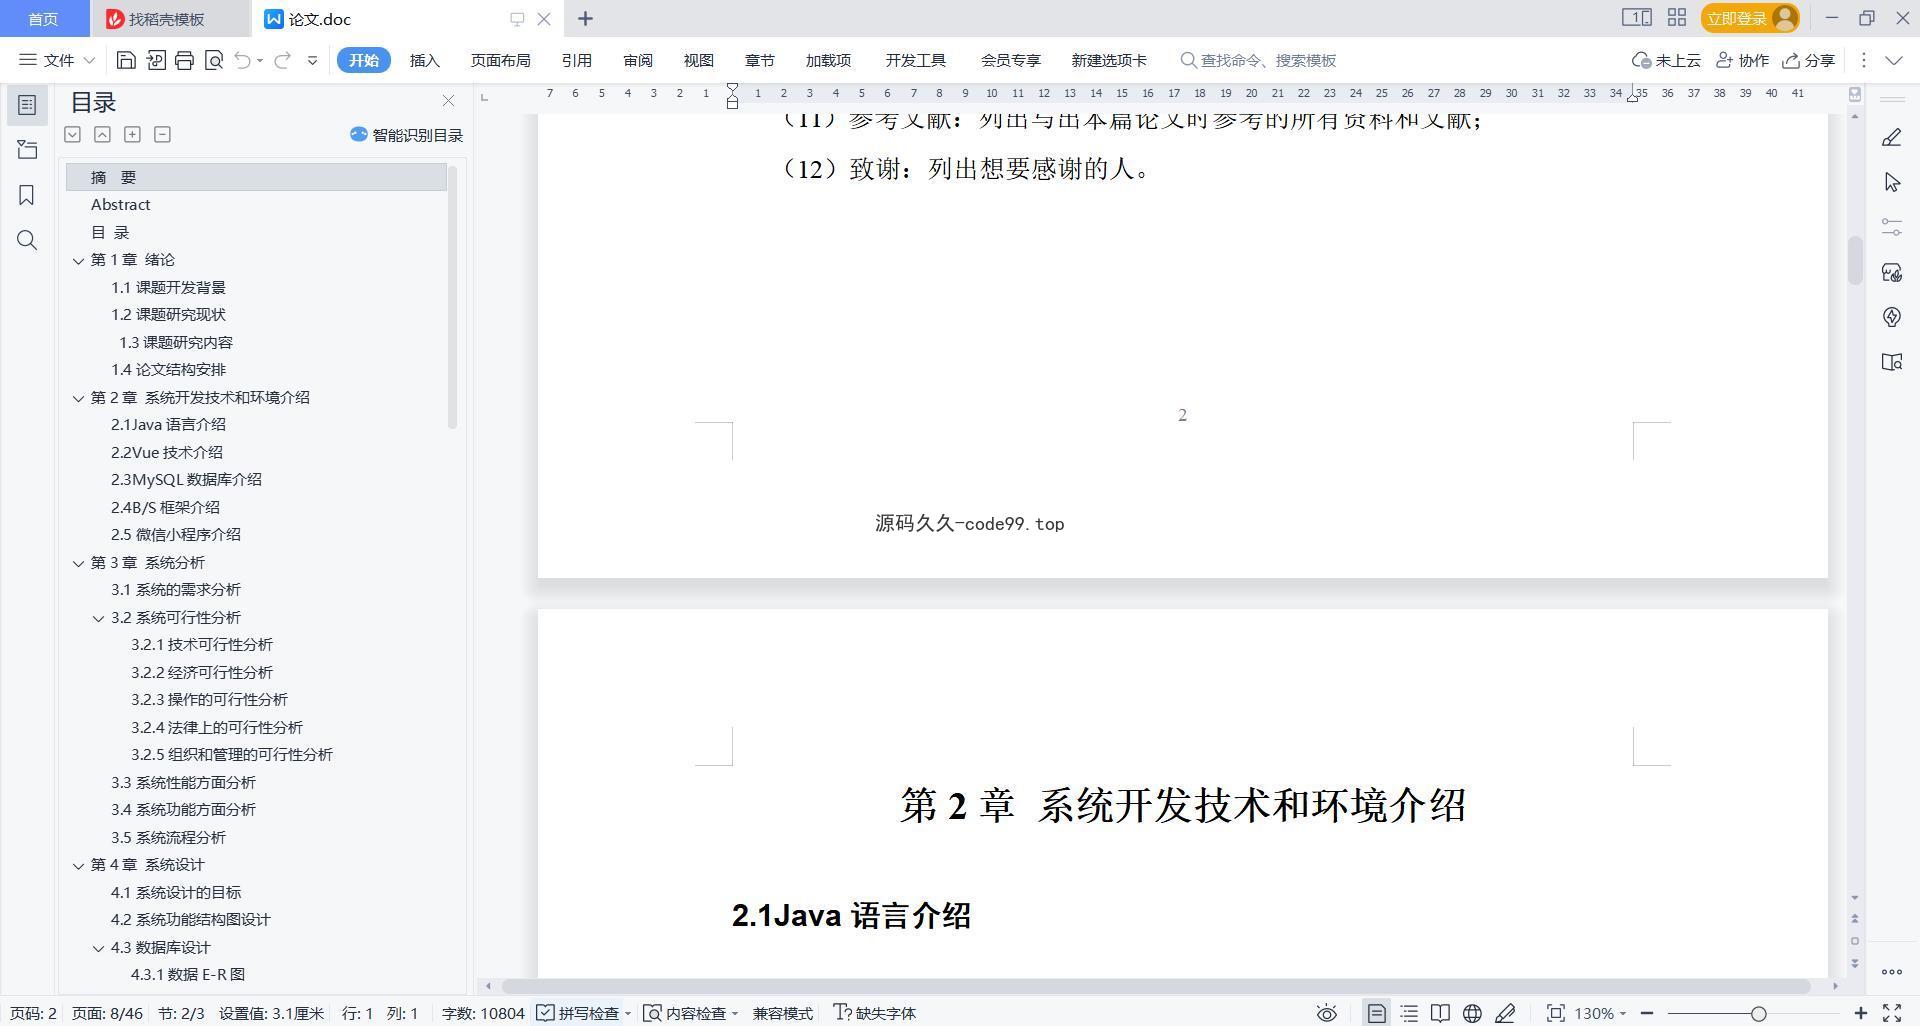This screenshot has width=1920, height=1026.
Task: Collapse 第 3 章 系统分析 tree node
Action: click(x=78, y=563)
